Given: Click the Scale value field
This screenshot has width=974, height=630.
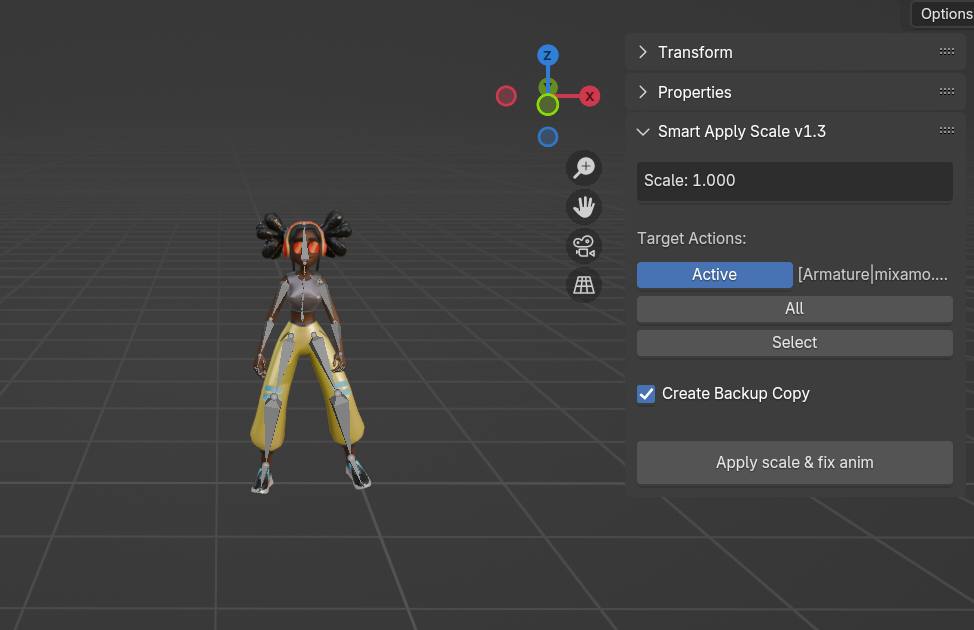Looking at the screenshot, I should pos(794,181).
